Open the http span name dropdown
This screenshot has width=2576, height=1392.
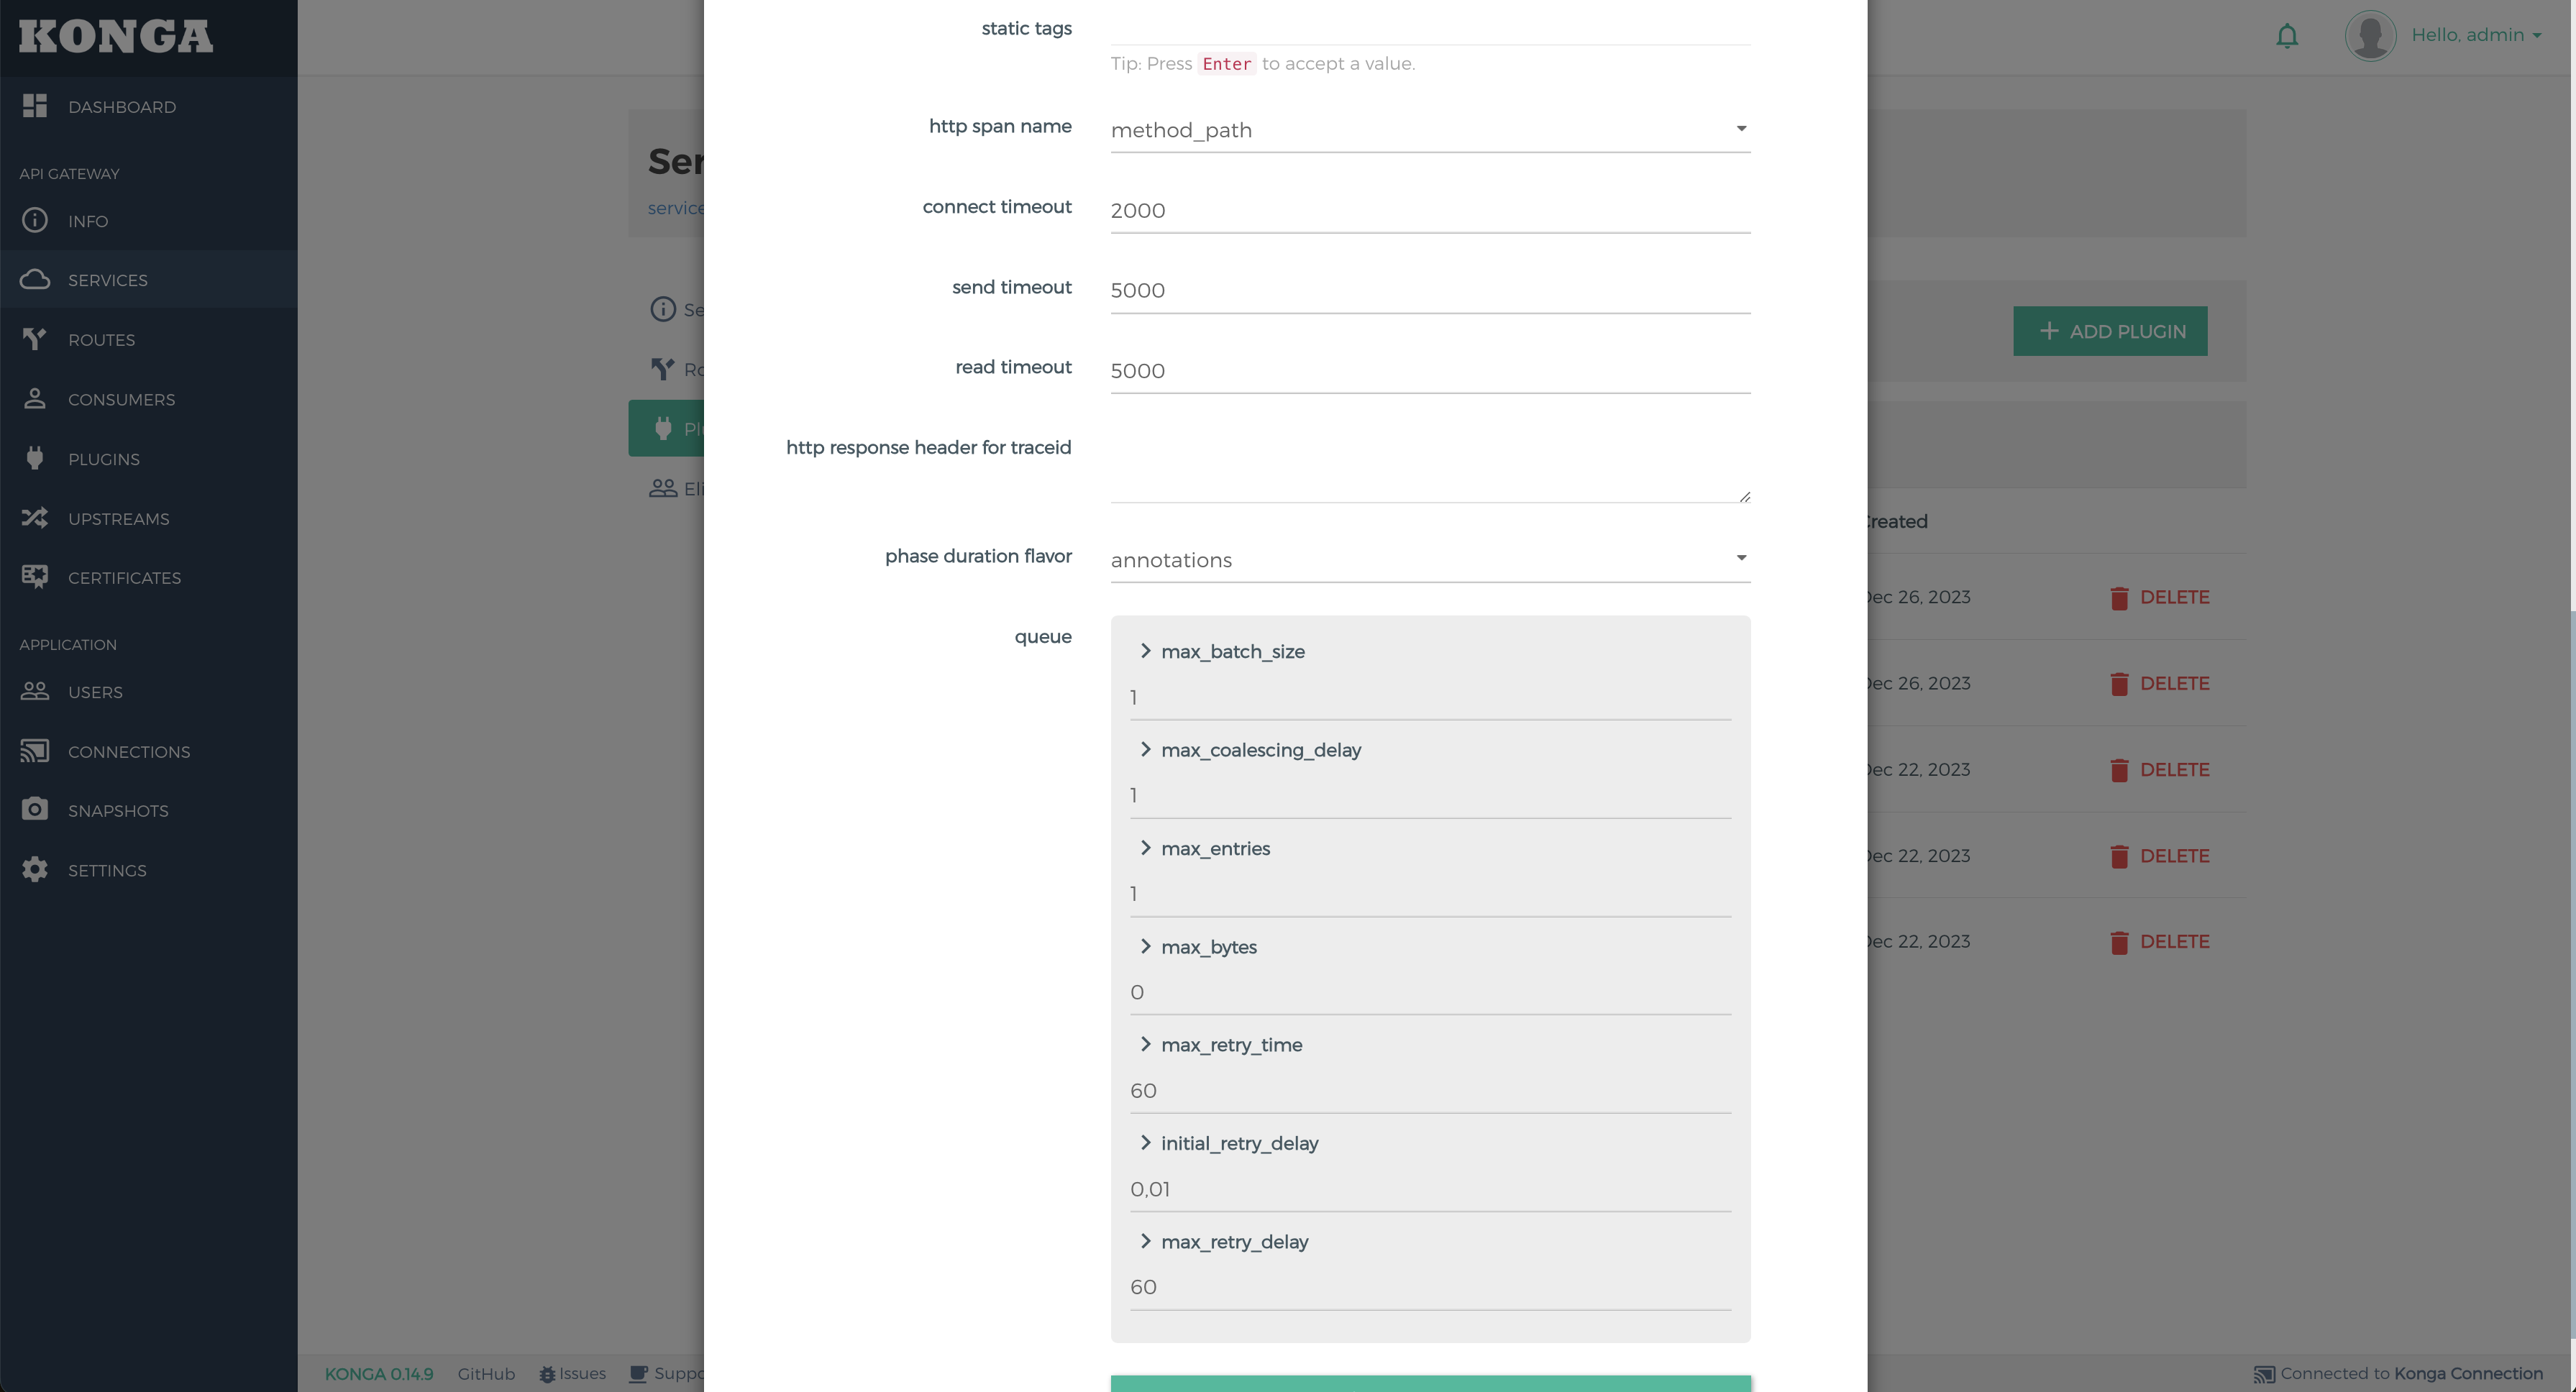[1429, 130]
